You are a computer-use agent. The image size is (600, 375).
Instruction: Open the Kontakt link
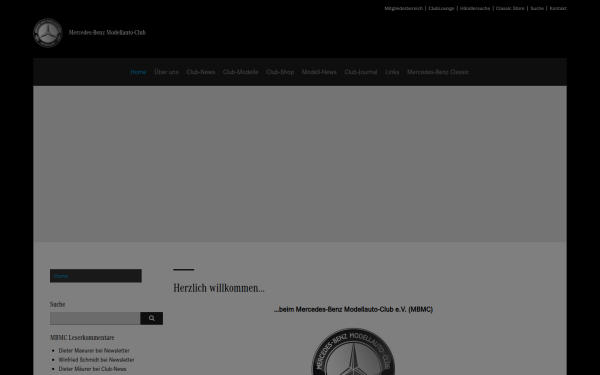click(x=558, y=8)
